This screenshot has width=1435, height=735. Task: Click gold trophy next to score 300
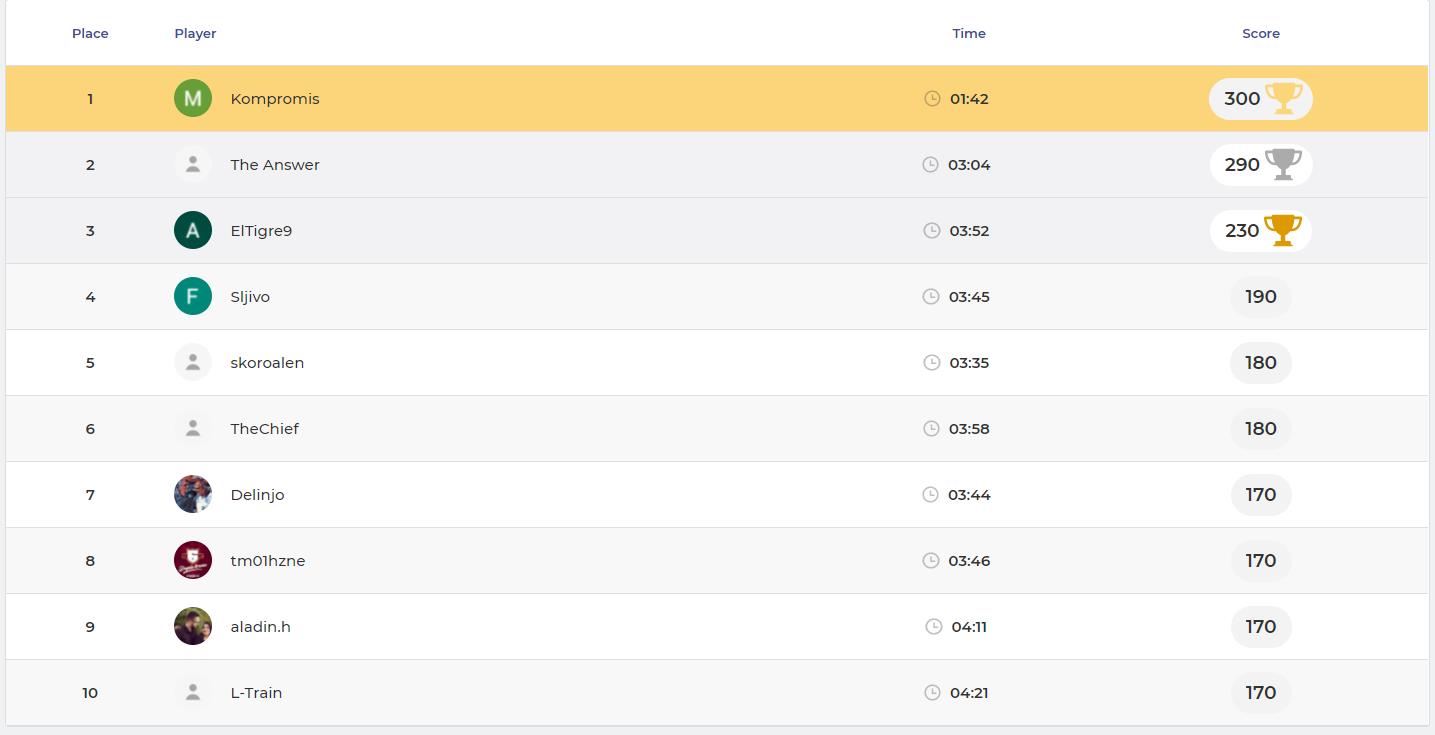point(1284,98)
